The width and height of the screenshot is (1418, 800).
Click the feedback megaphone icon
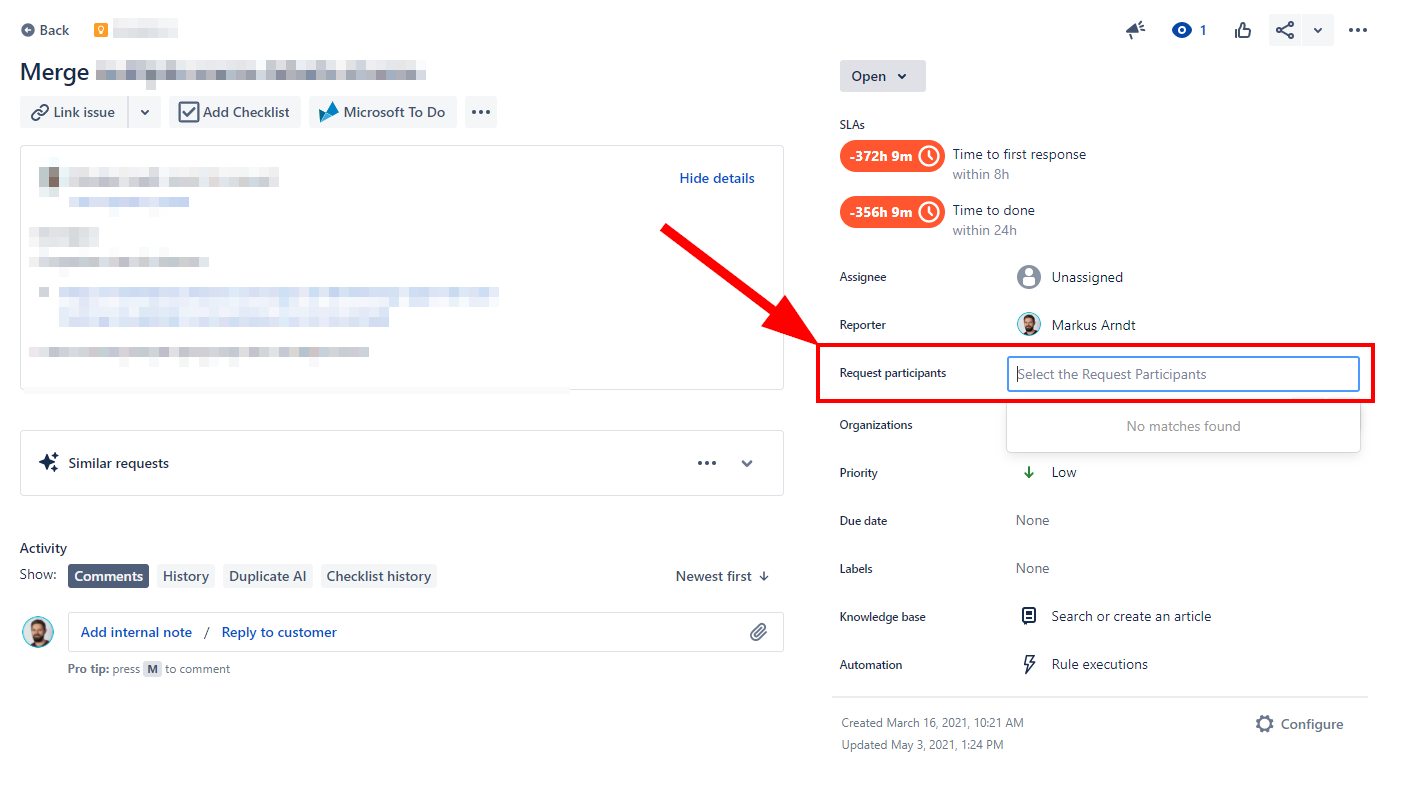point(1135,30)
